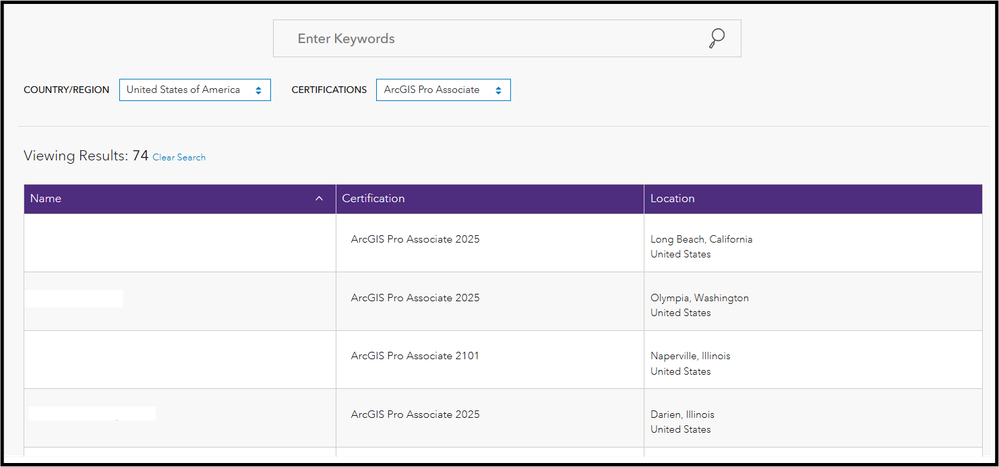
Task: Open the Certifications dropdown
Action: point(443,90)
